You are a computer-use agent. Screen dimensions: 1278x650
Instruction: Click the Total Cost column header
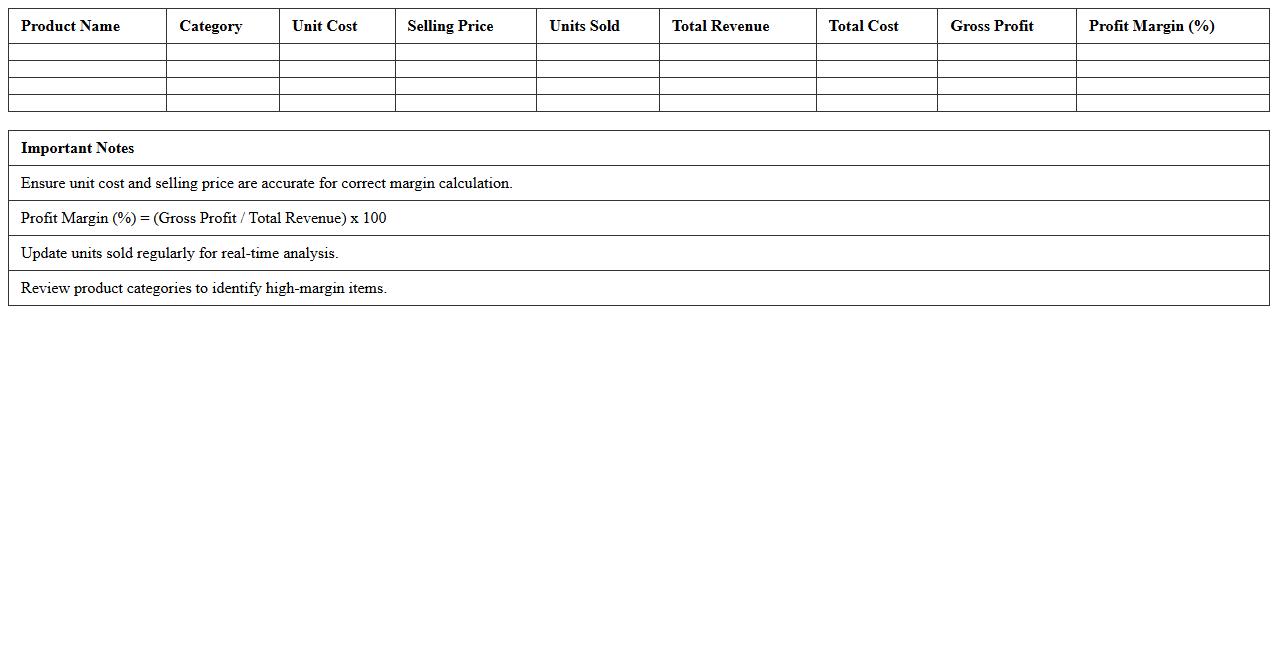pyautogui.click(x=863, y=26)
